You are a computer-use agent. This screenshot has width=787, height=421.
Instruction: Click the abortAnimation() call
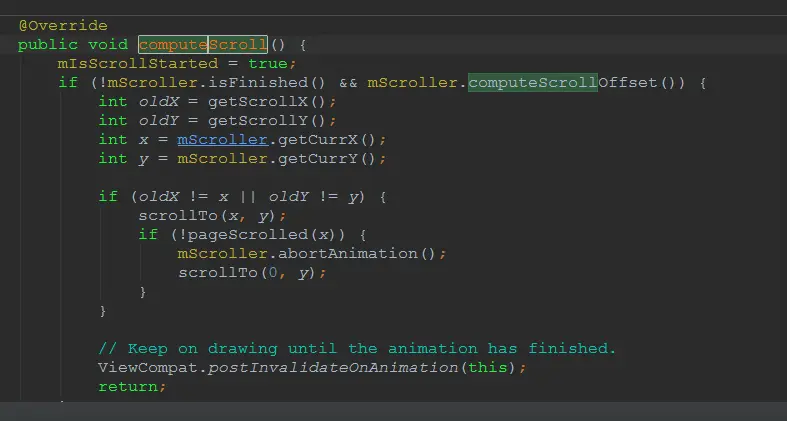pyautogui.click(x=356, y=253)
